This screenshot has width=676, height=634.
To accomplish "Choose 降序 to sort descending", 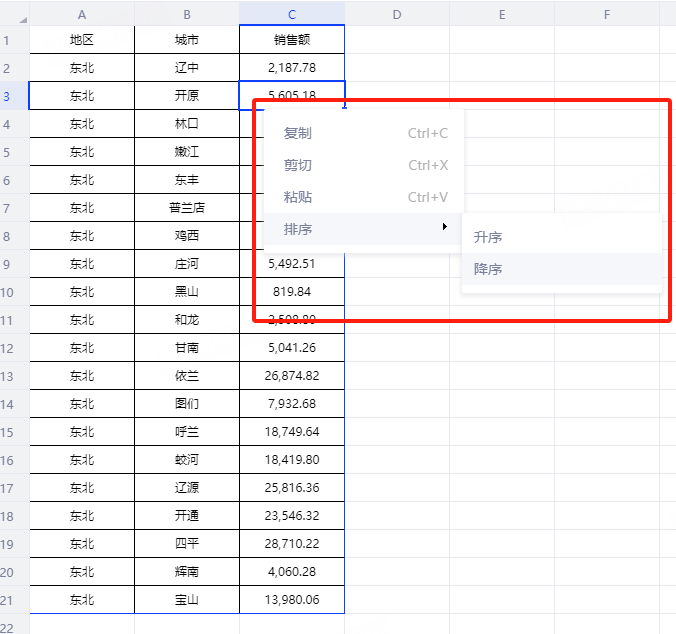I will (x=488, y=269).
